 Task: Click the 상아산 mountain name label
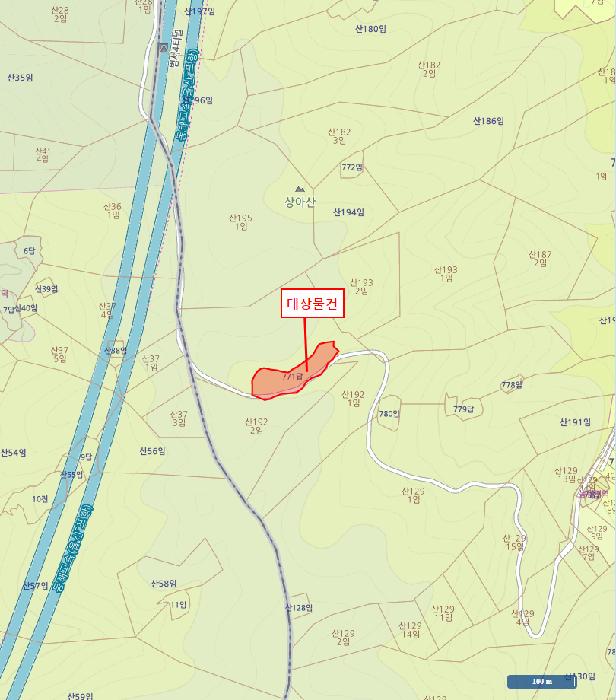300,202
